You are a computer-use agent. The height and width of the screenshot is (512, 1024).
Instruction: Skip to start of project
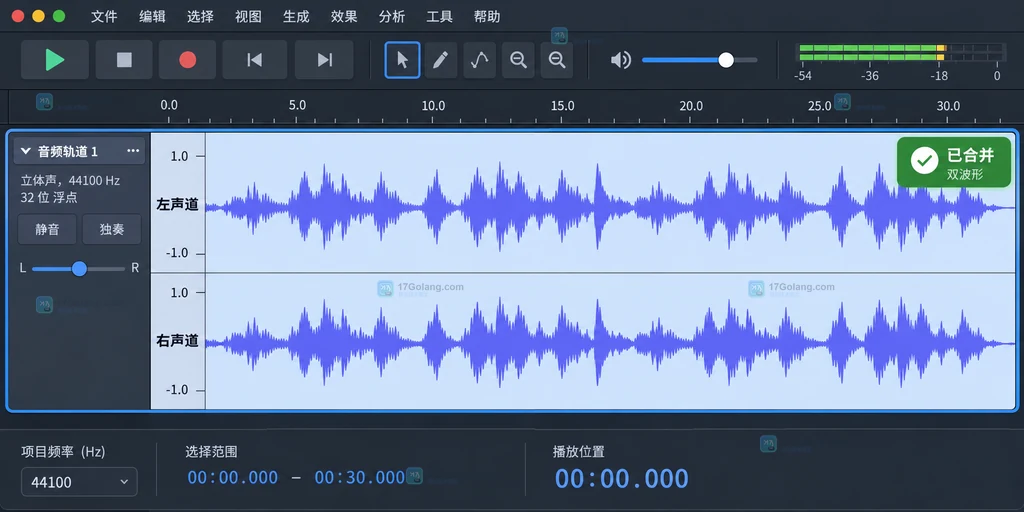pyautogui.click(x=255, y=60)
